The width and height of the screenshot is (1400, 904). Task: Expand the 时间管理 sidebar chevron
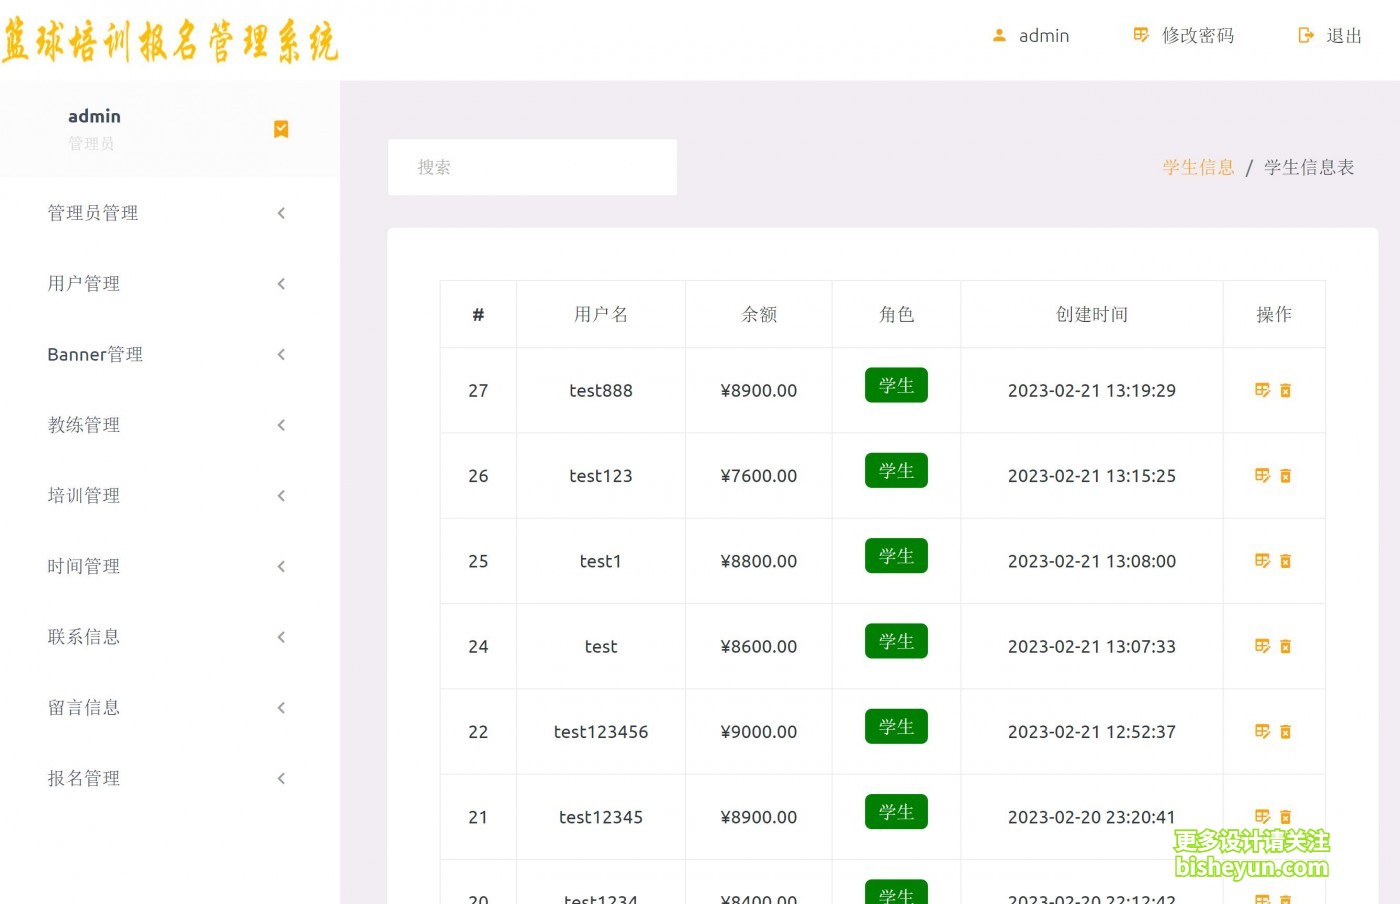tap(281, 566)
